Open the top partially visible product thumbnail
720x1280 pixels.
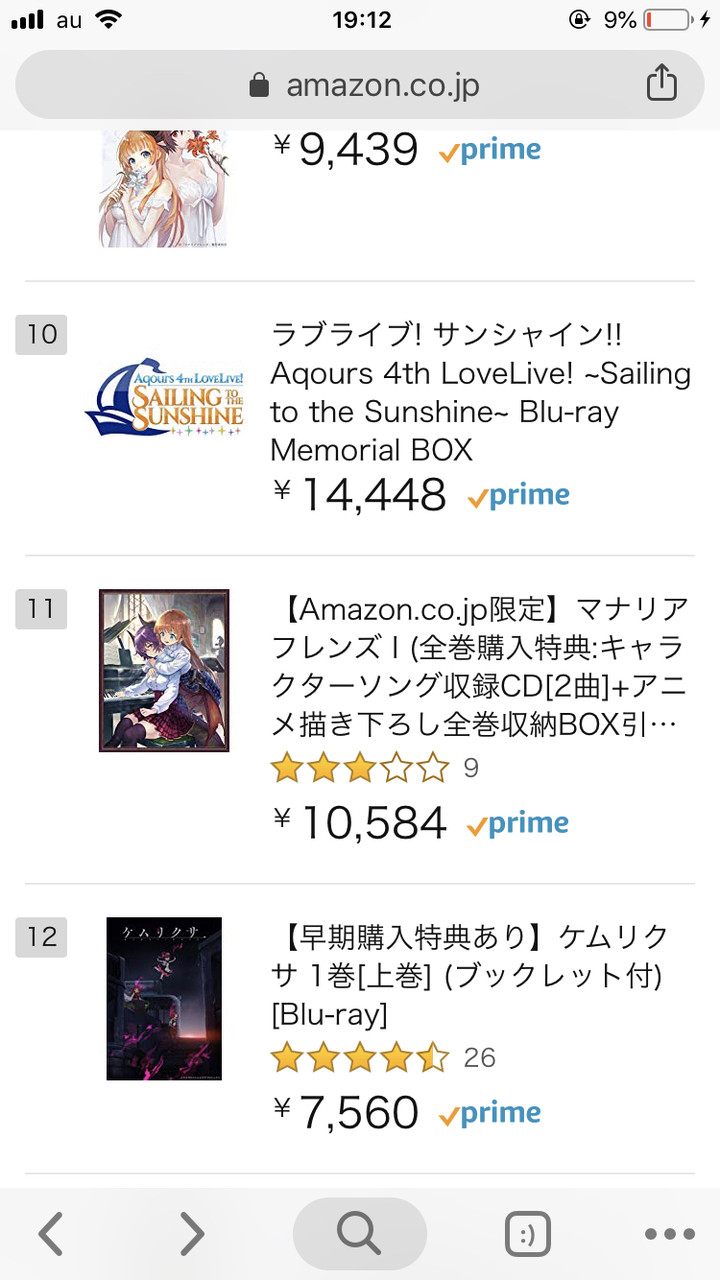(164, 188)
